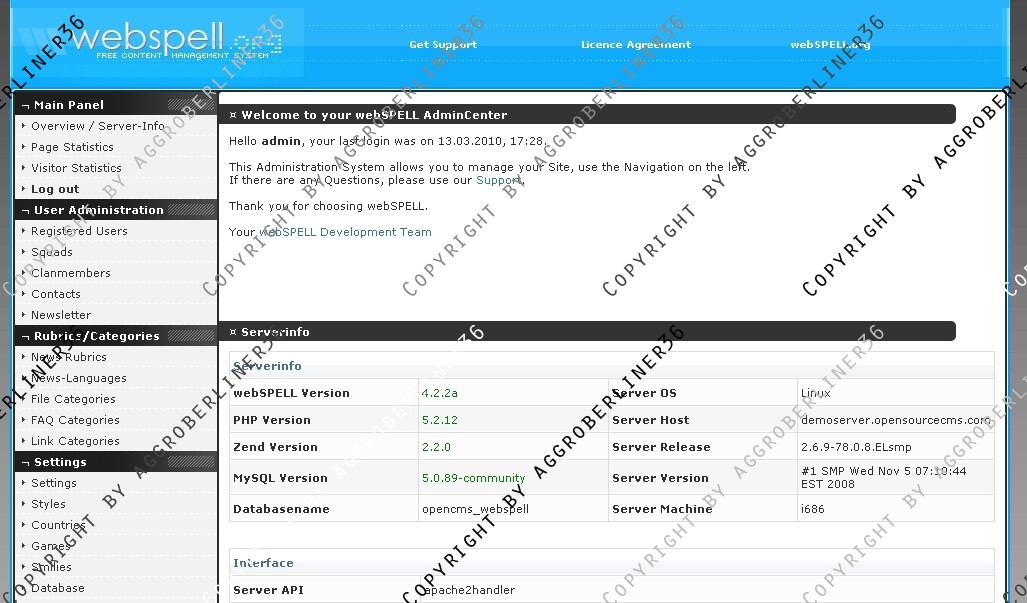
Task: Click MySQL version 5.0.89-community
Action: pyautogui.click(x=474, y=478)
